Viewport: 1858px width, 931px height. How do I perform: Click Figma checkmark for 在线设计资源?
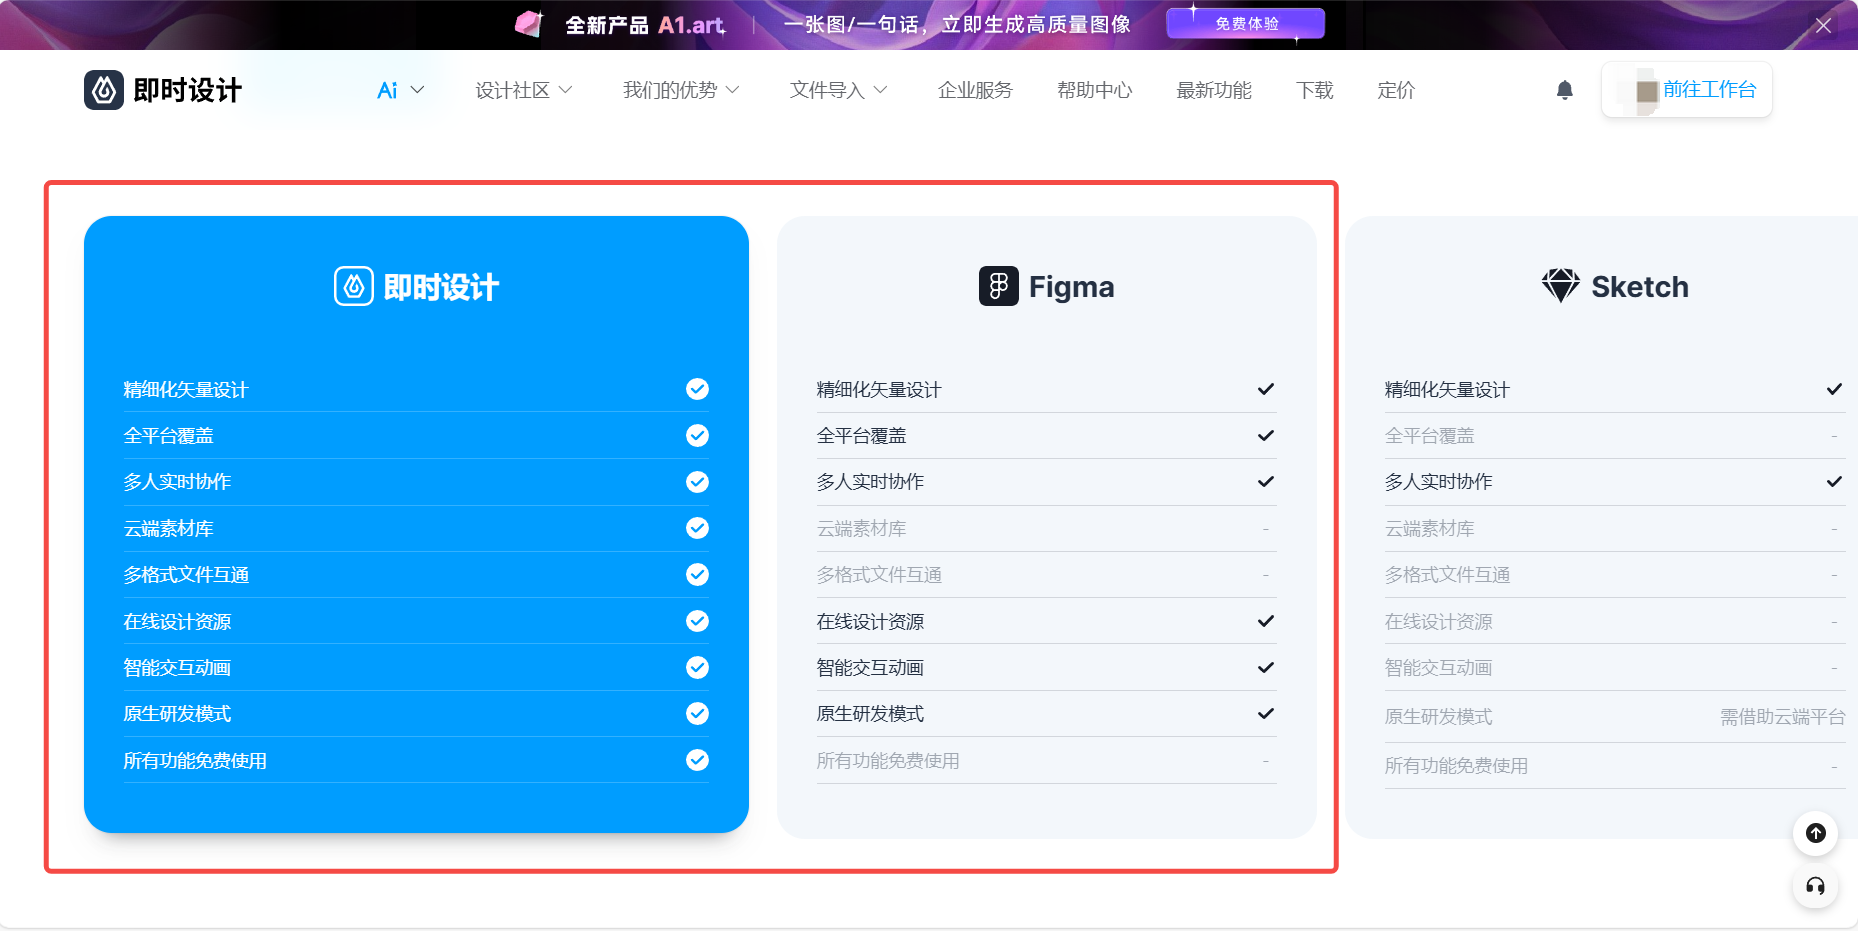point(1266,621)
